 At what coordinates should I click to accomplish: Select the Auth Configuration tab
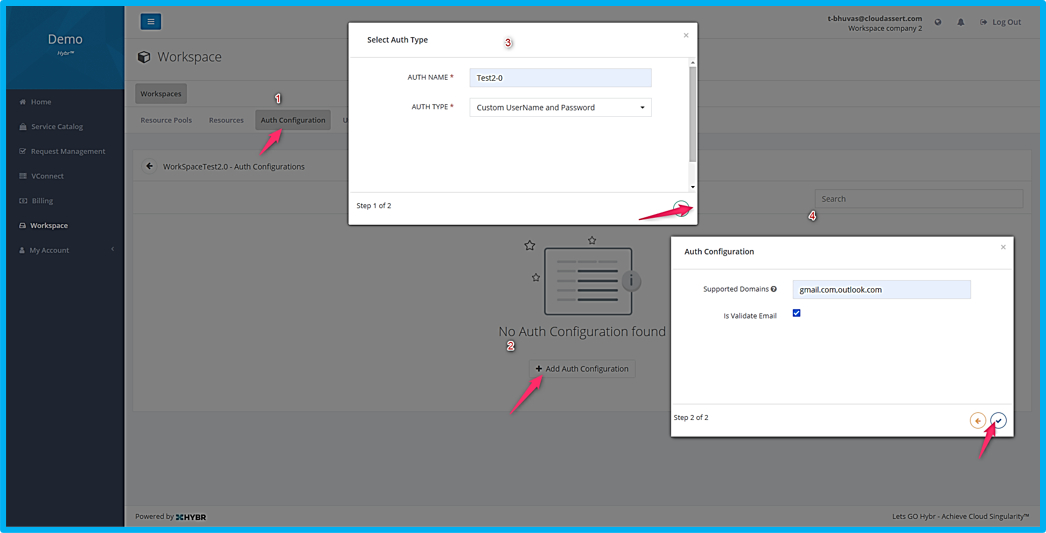[293, 120]
